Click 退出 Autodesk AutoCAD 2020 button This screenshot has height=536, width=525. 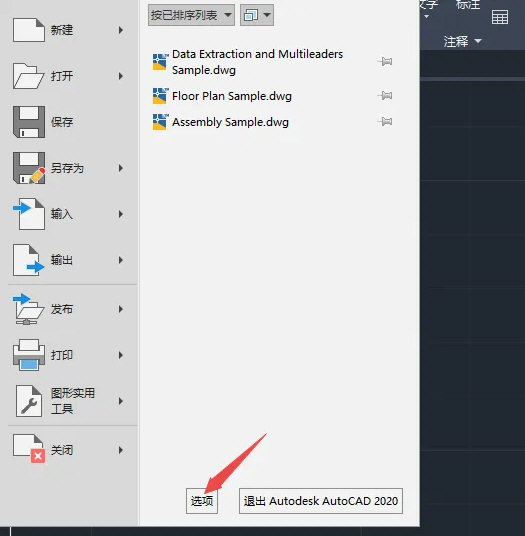click(x=321, y=501)
